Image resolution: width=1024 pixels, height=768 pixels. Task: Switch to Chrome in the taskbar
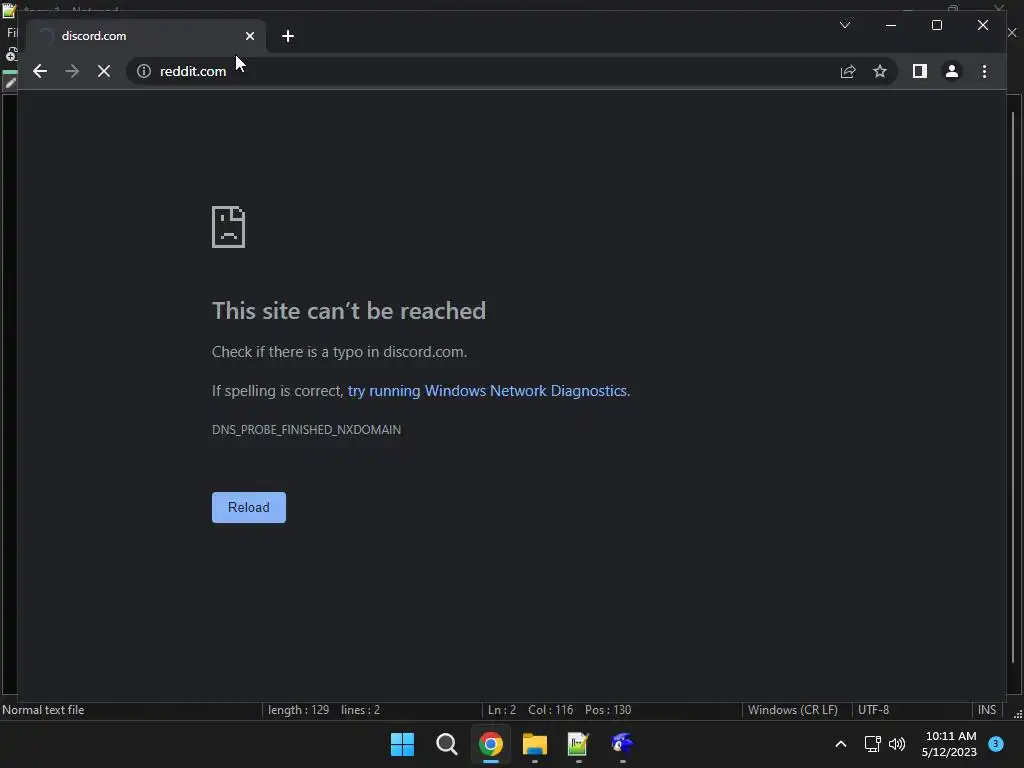490,744
